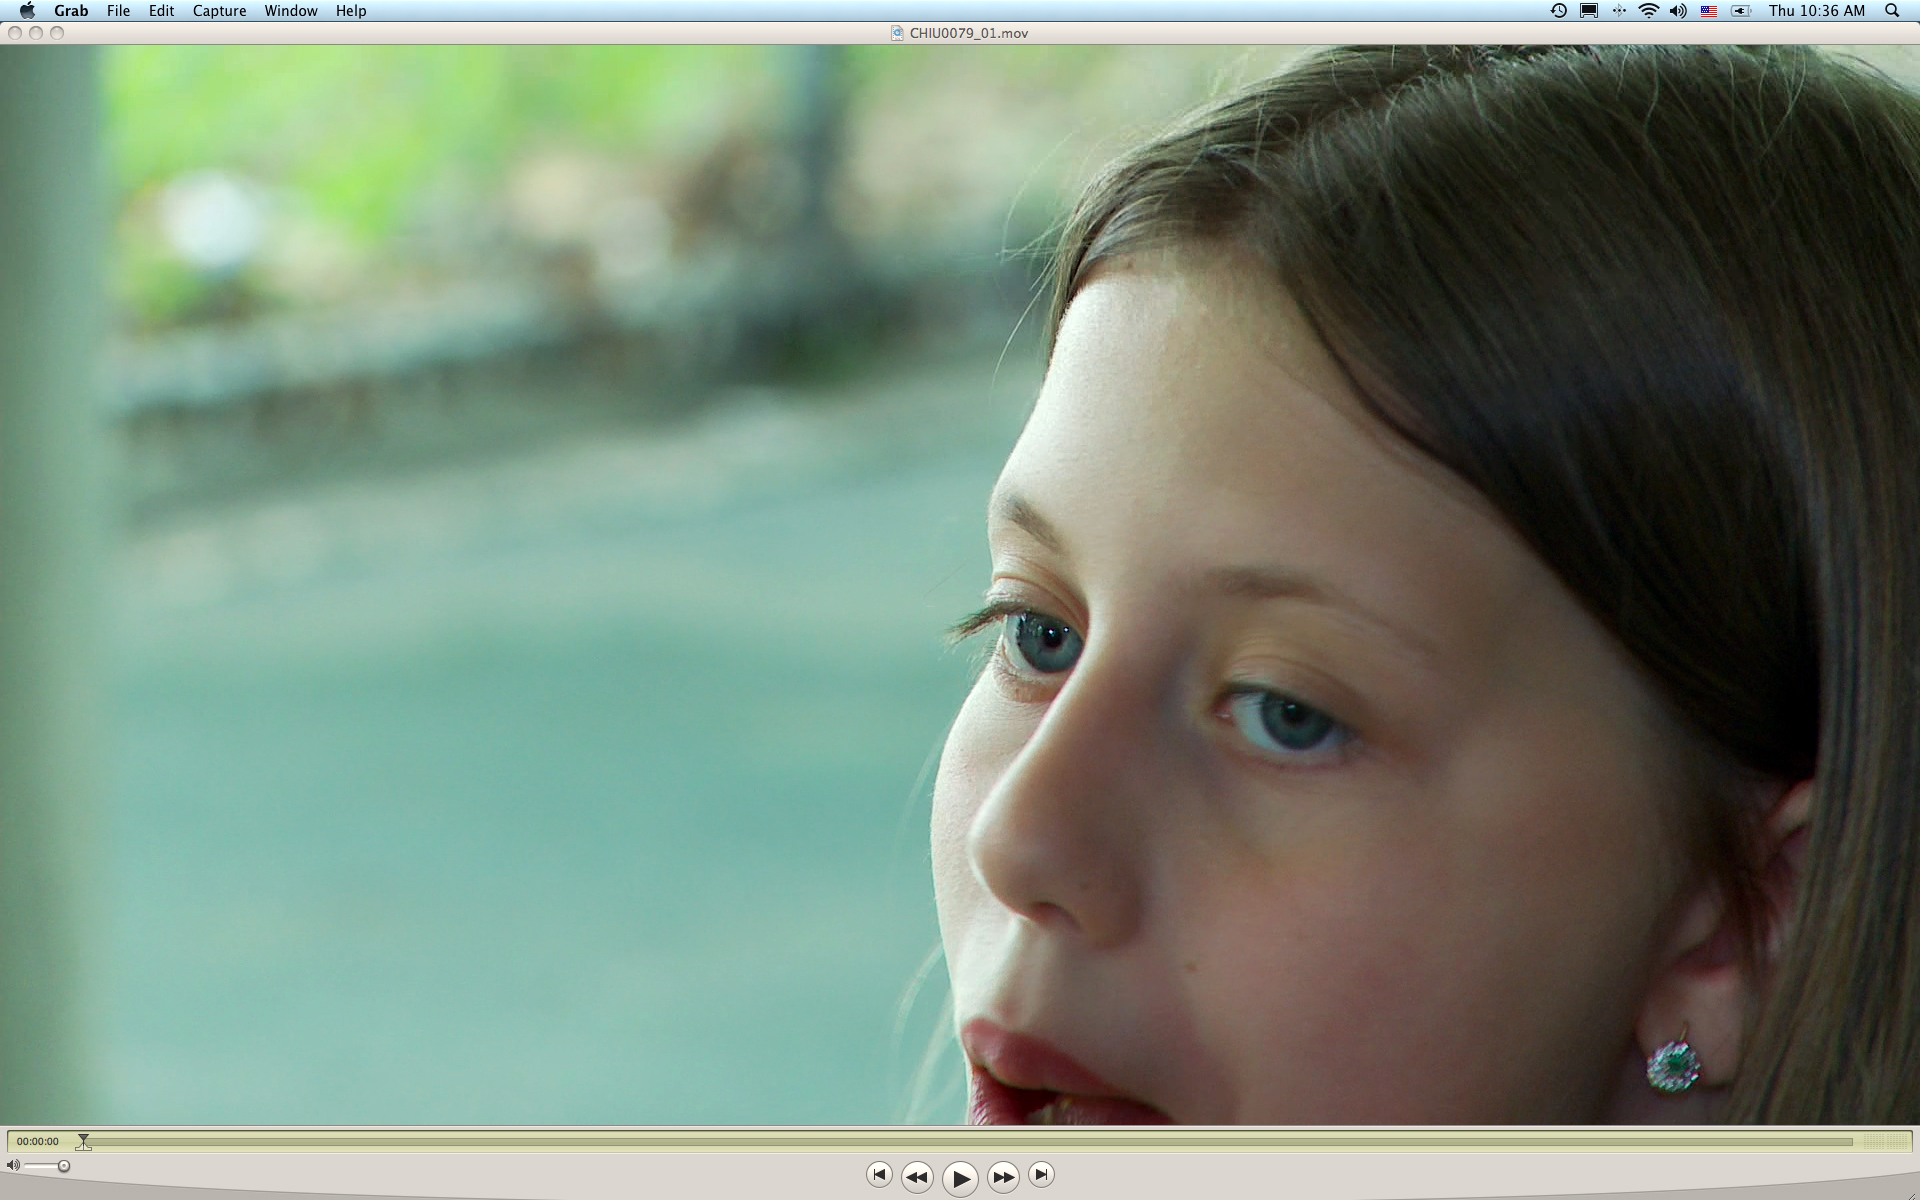The width and height of the screenshot is (1920, 1200).
Task: Click the display mirroring menu bar icon
Action: click(x=1589, y=11)
